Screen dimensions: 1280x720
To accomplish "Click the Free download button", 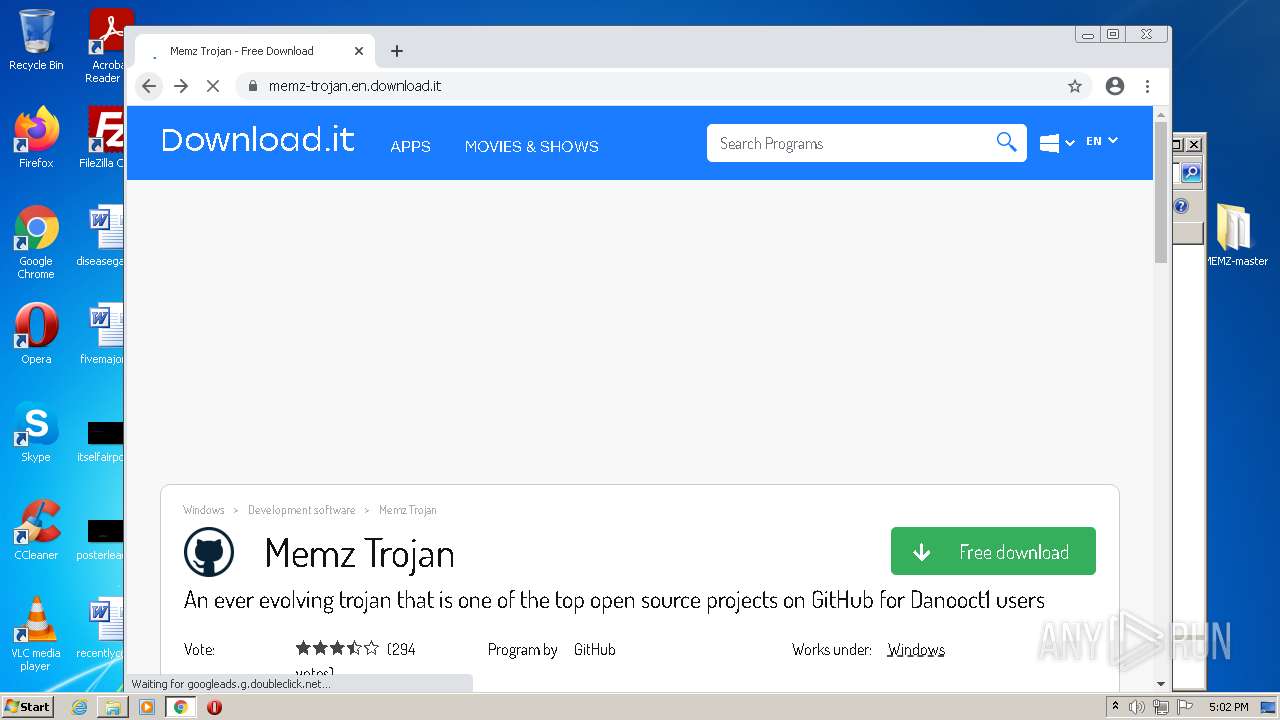I will (x=993, y=551).
